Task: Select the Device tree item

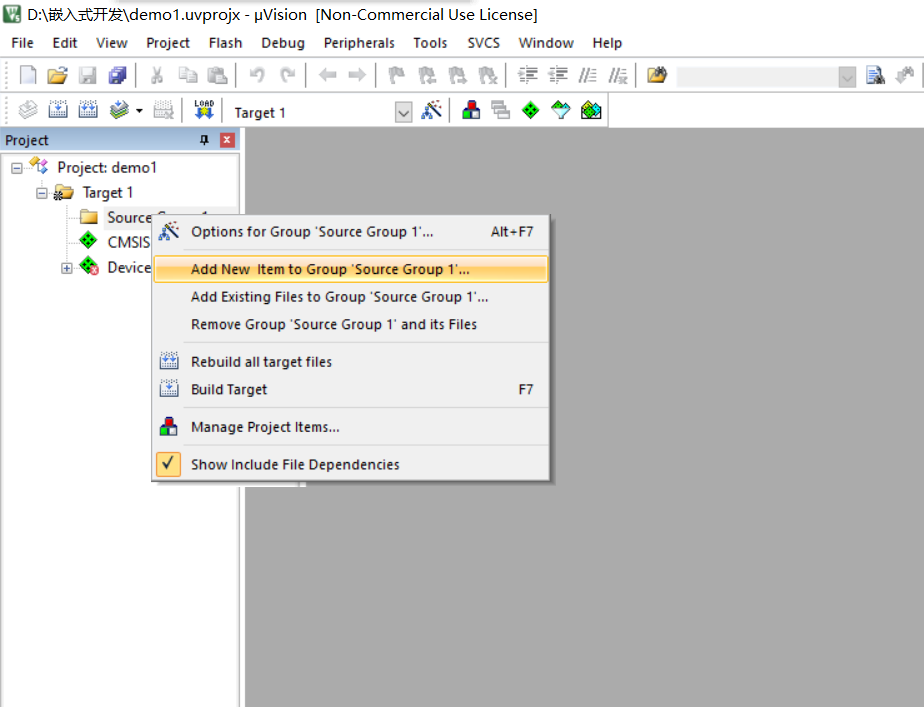Action: 115,267
